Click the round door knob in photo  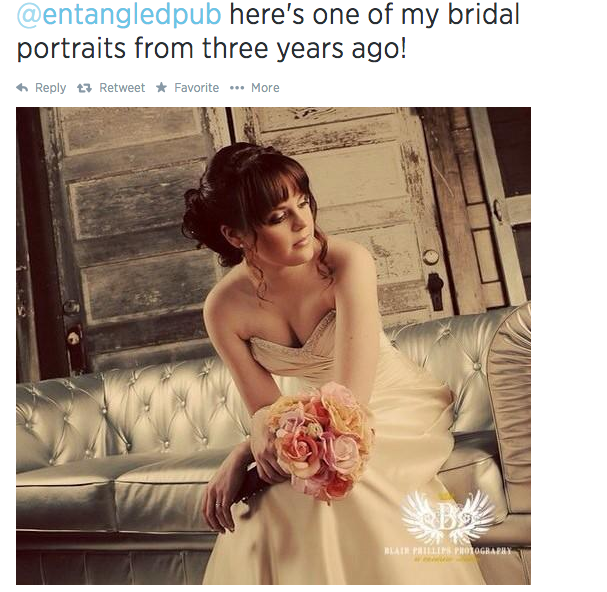(x=430, y=257)
